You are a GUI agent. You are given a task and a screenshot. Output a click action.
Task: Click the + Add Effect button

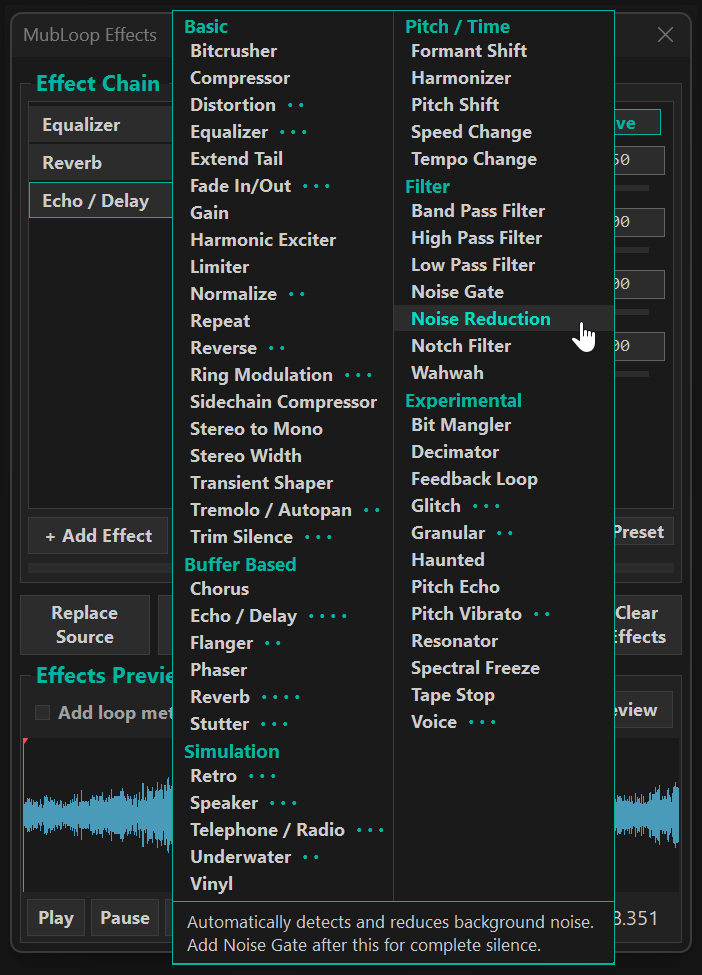(98, 535)
